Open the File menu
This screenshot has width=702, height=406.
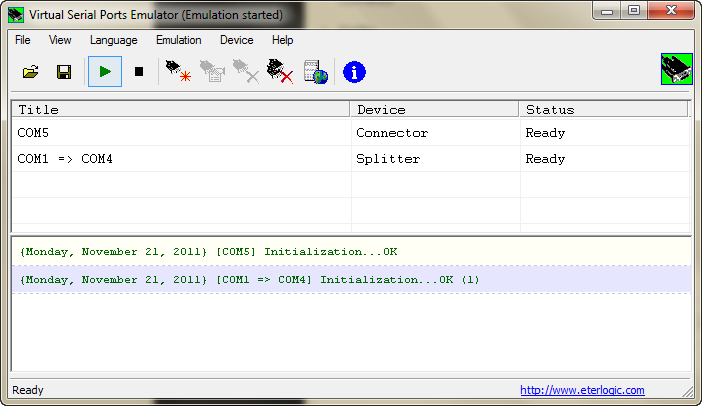pos(23,40)
